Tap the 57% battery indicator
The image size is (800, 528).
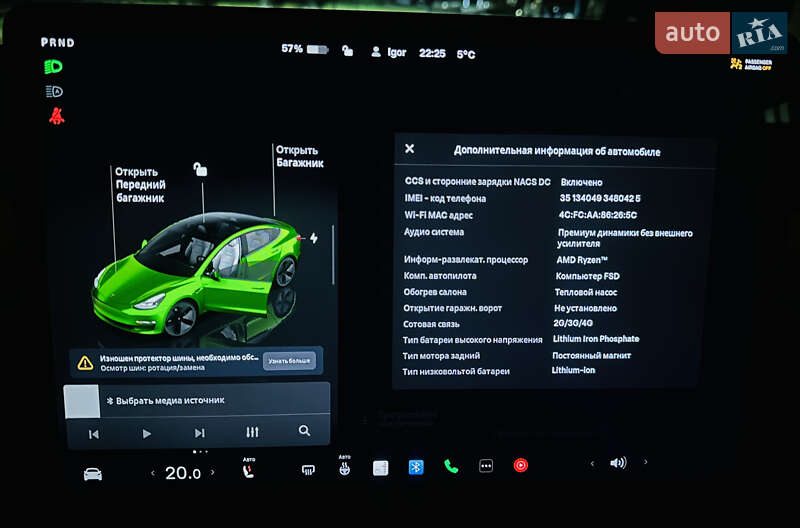305,49
